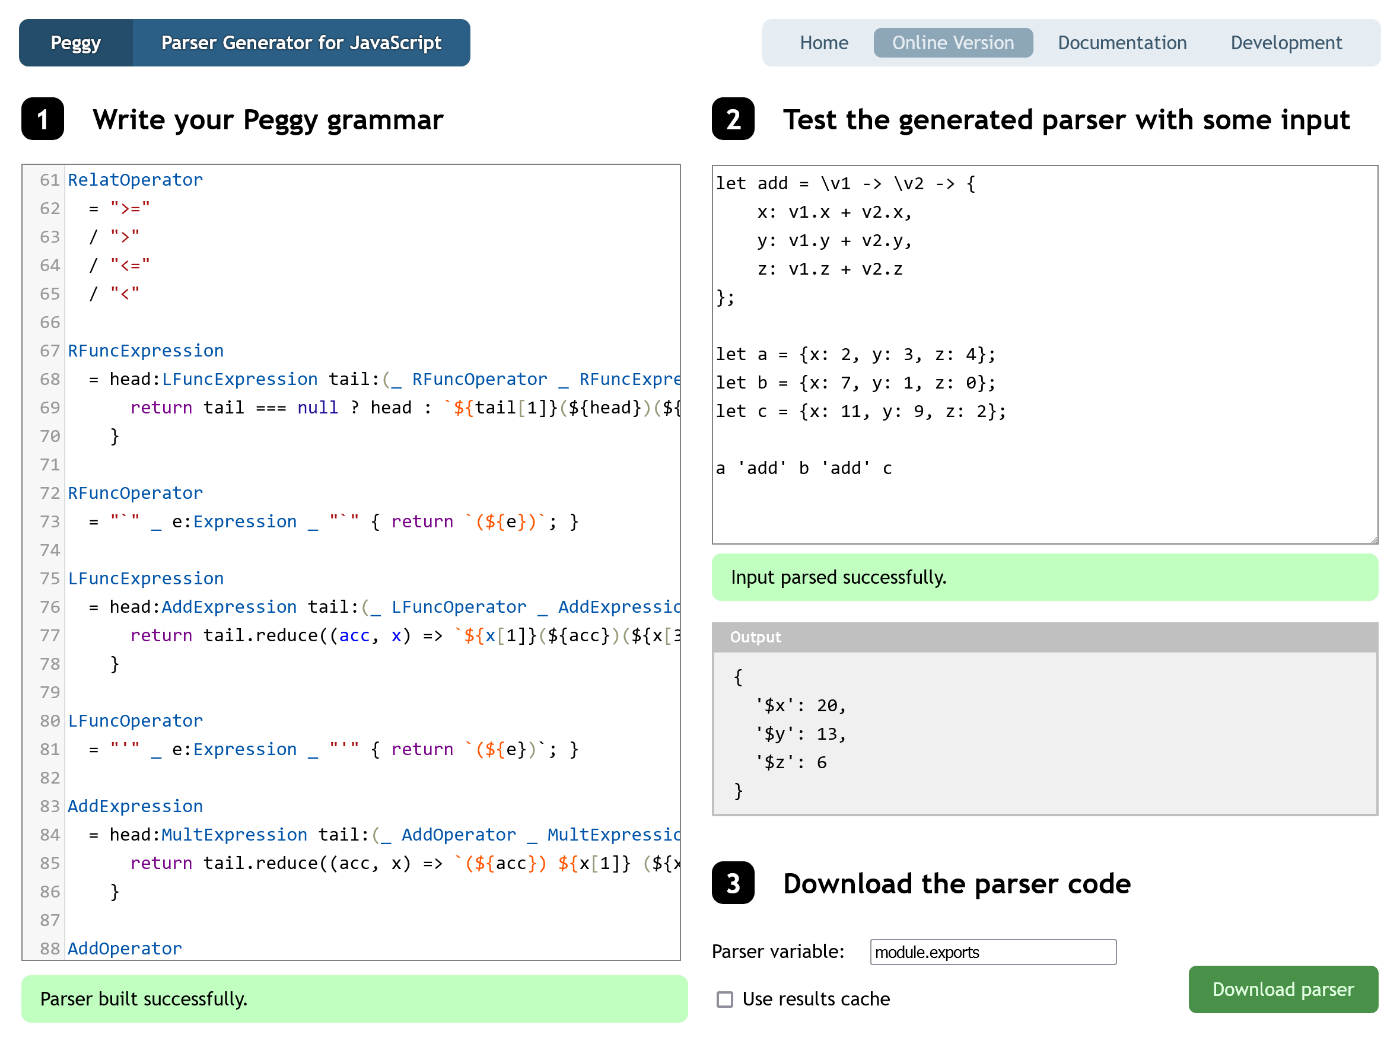Click the ">=" string on line 62

click(x=130, y=208)
